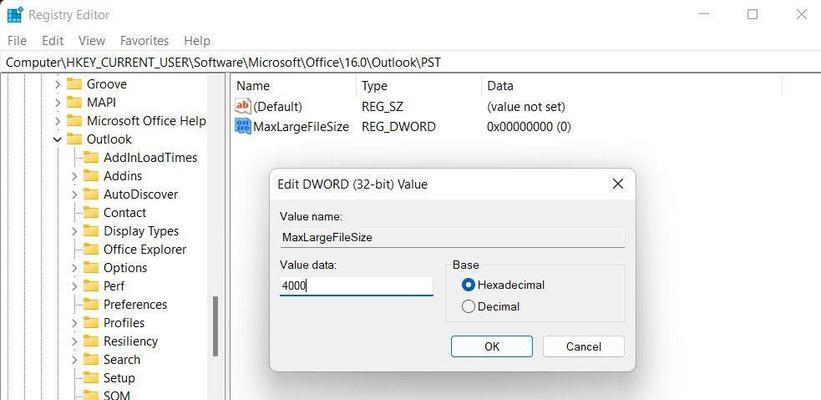The height and width of the screenshot is (400, 821).
Task: Click the MAPI folder icon
Action: [x=74, y=102]
